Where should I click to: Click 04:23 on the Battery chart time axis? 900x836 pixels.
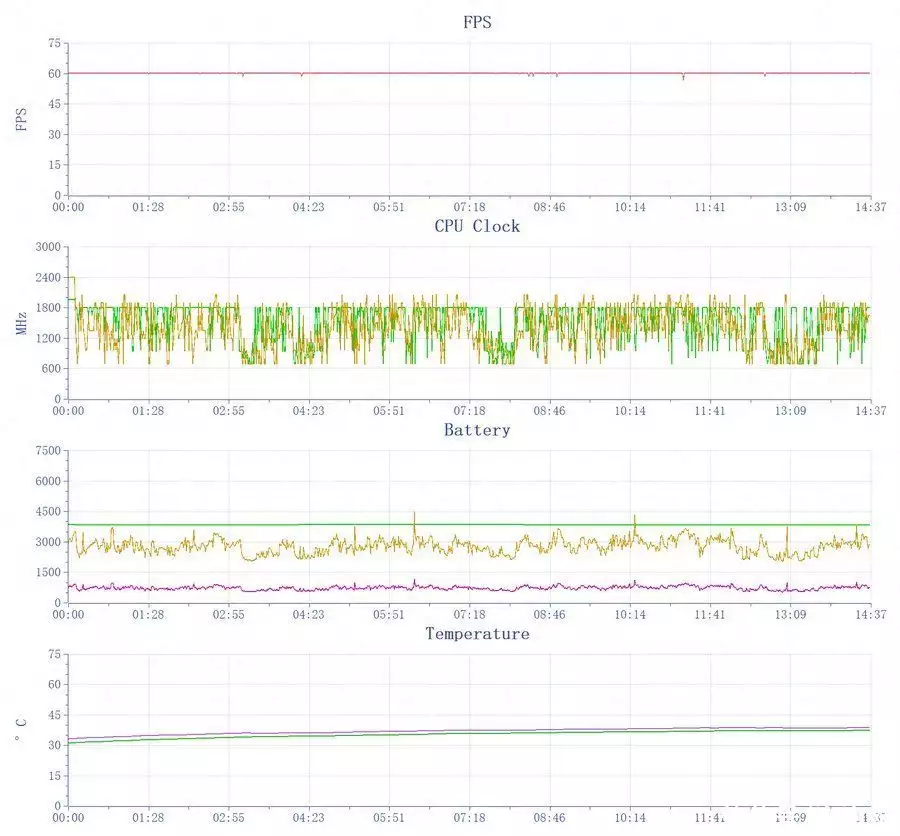click(309, 615)
